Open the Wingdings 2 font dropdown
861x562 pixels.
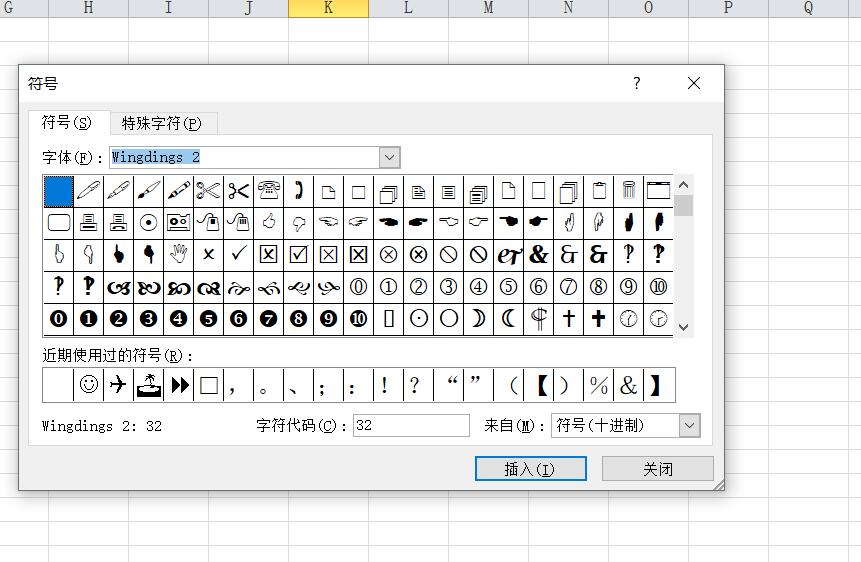[390, 157]
